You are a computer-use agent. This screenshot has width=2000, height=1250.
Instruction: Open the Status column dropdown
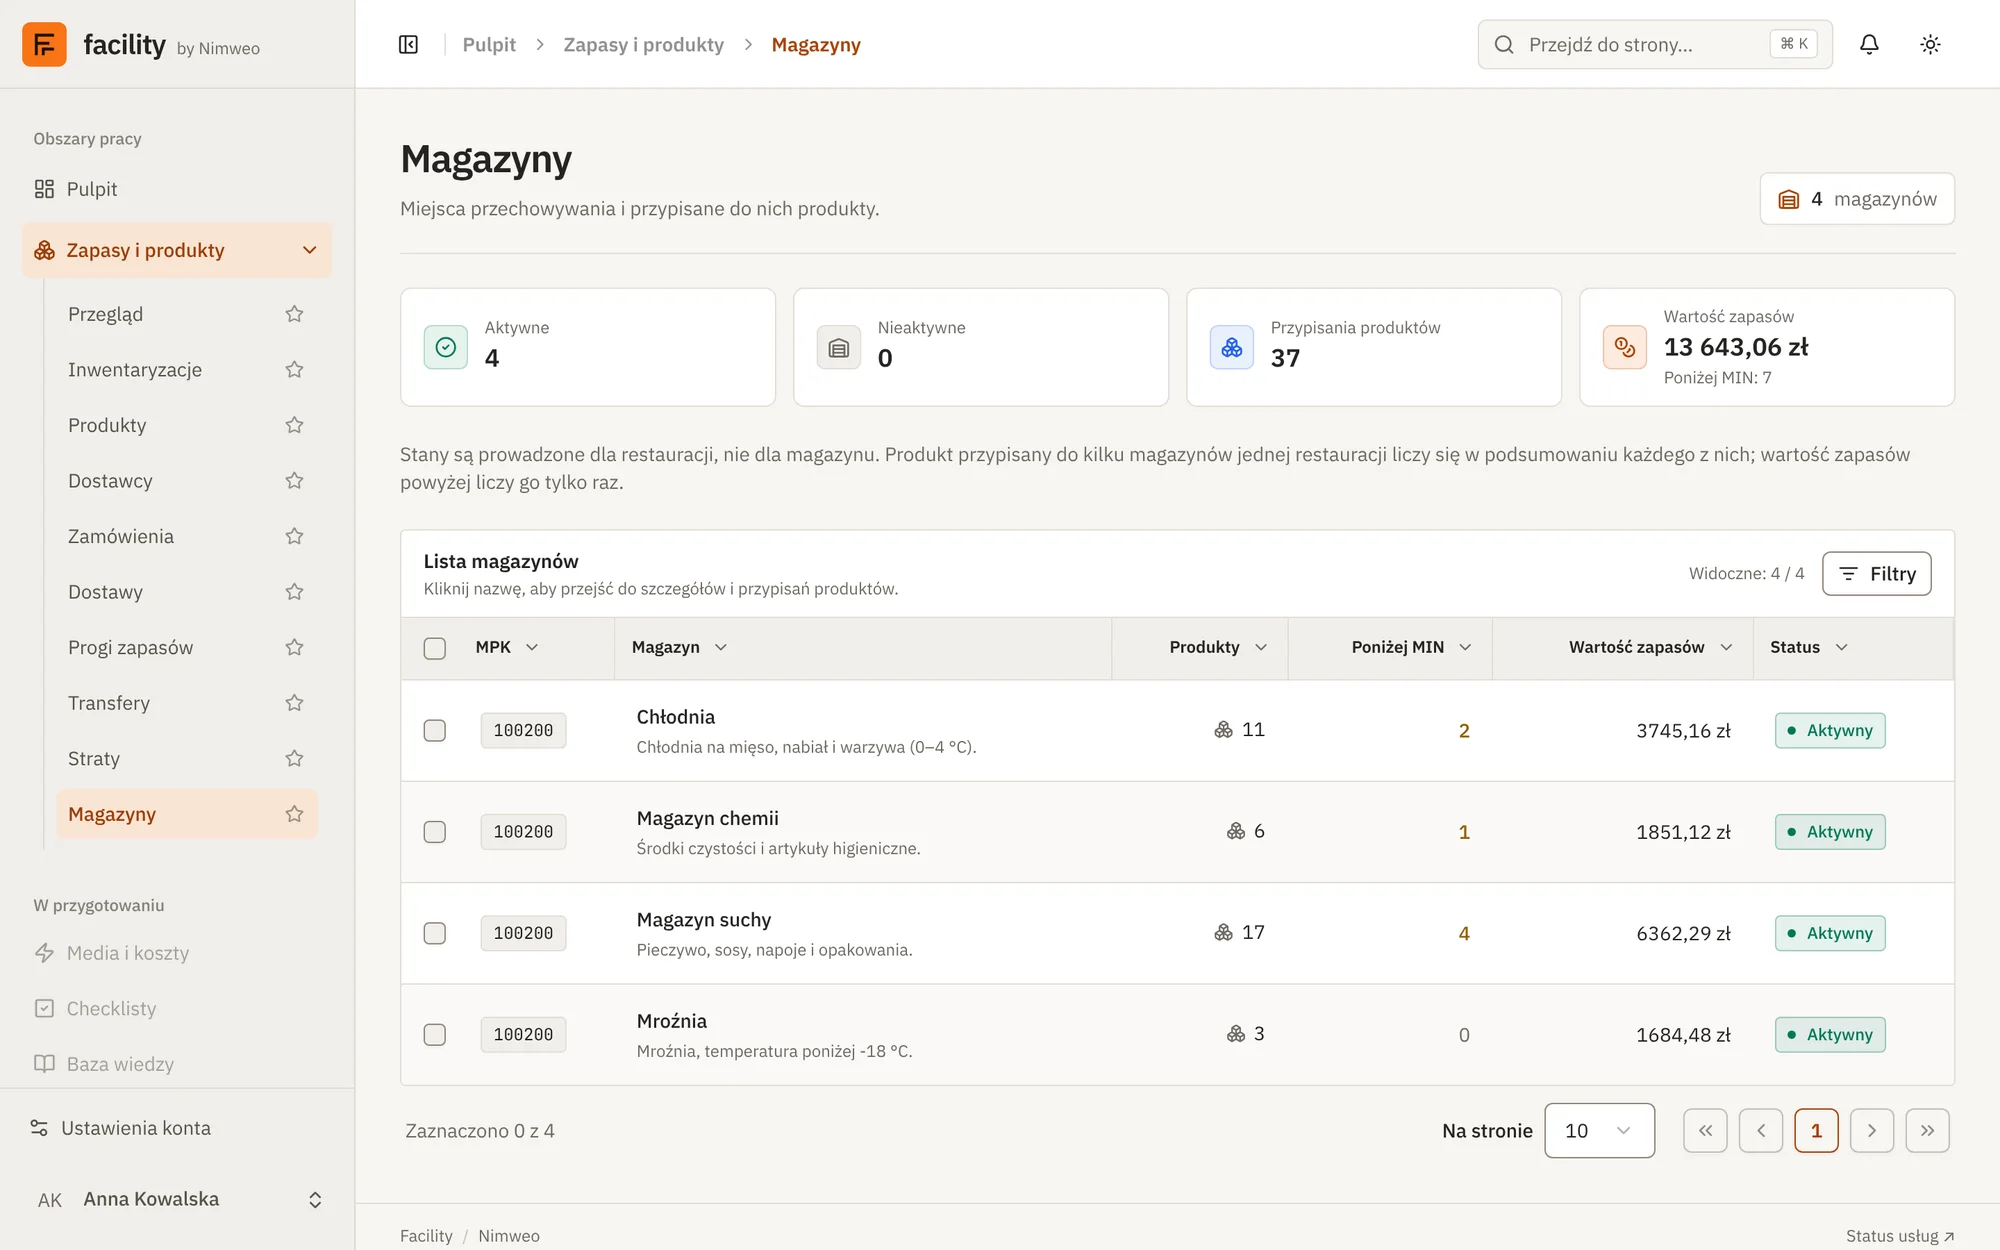coord(1841,647)
